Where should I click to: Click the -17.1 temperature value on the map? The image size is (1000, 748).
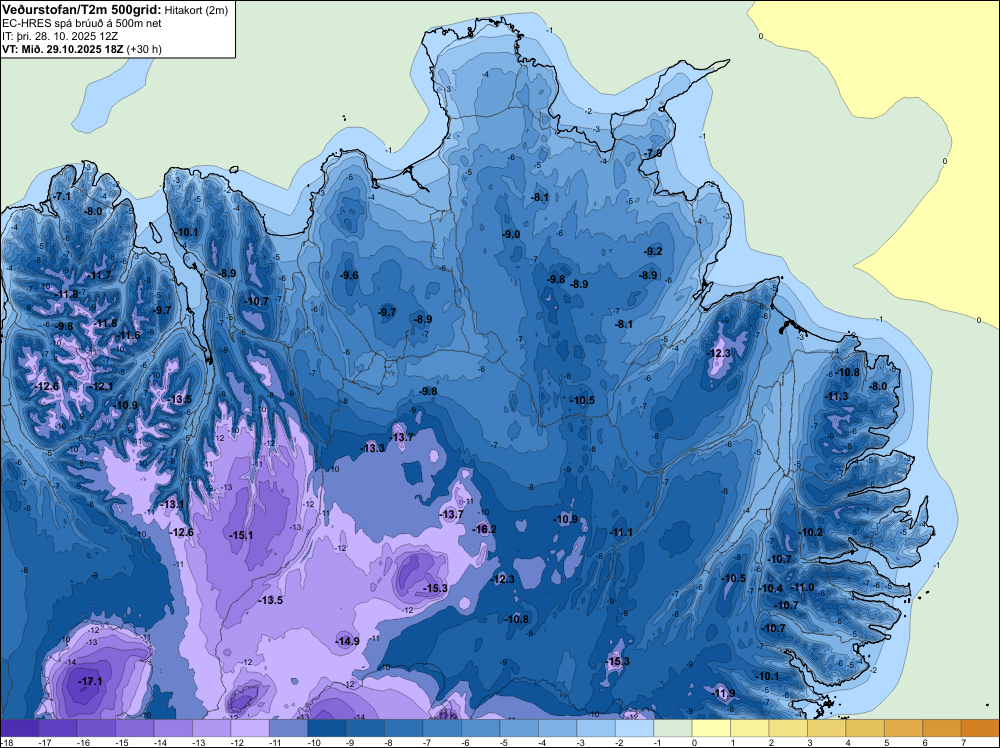[x=90, y=681]
